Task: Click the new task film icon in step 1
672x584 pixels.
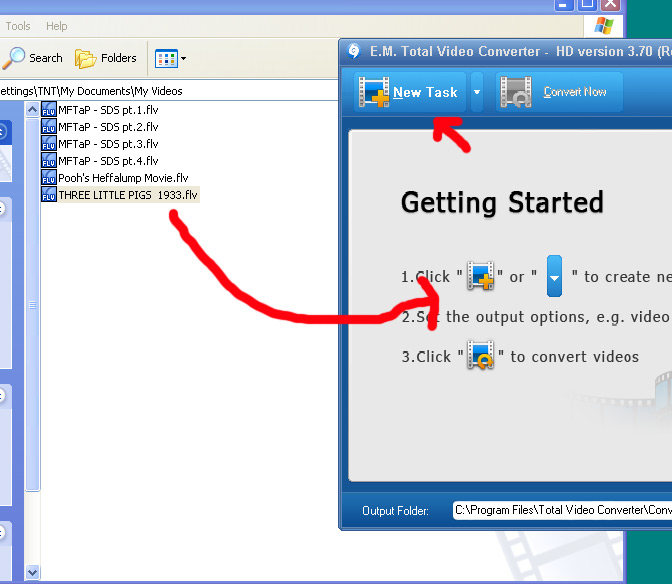Action: click(x=480, y=276)
